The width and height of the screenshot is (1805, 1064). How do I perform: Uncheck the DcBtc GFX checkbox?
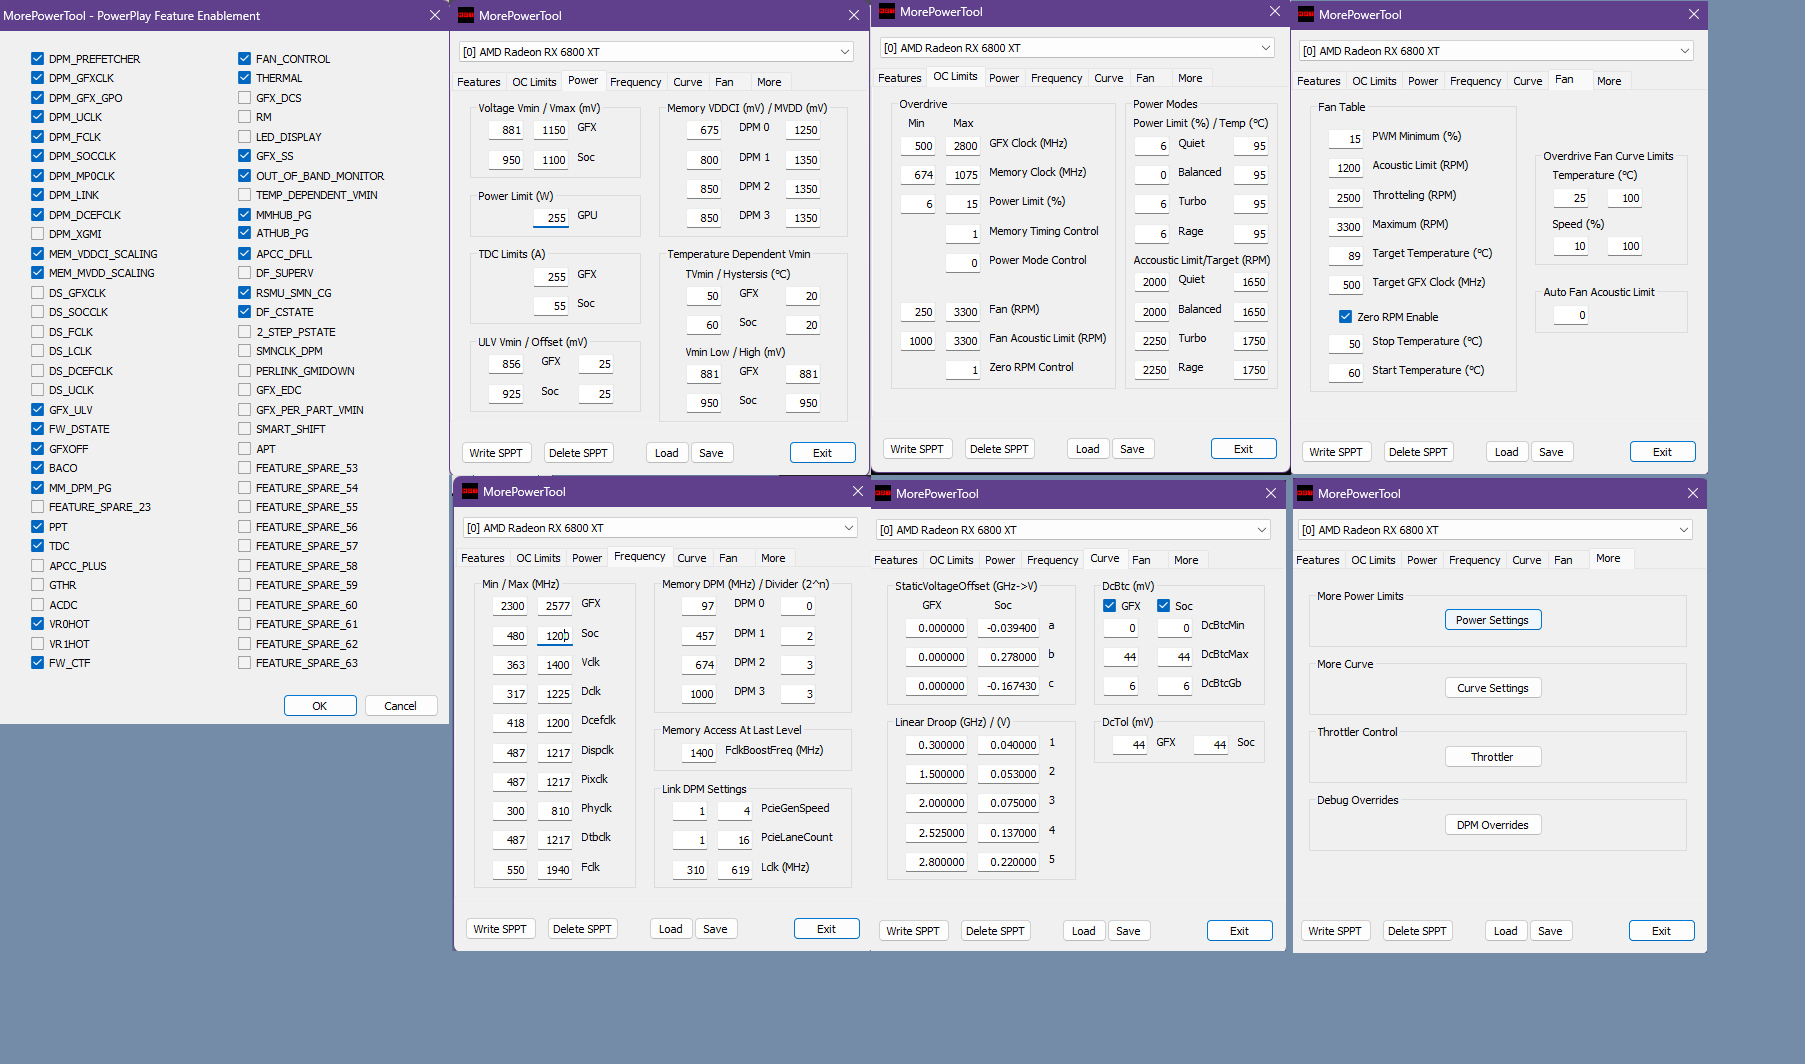point(1109,606)
